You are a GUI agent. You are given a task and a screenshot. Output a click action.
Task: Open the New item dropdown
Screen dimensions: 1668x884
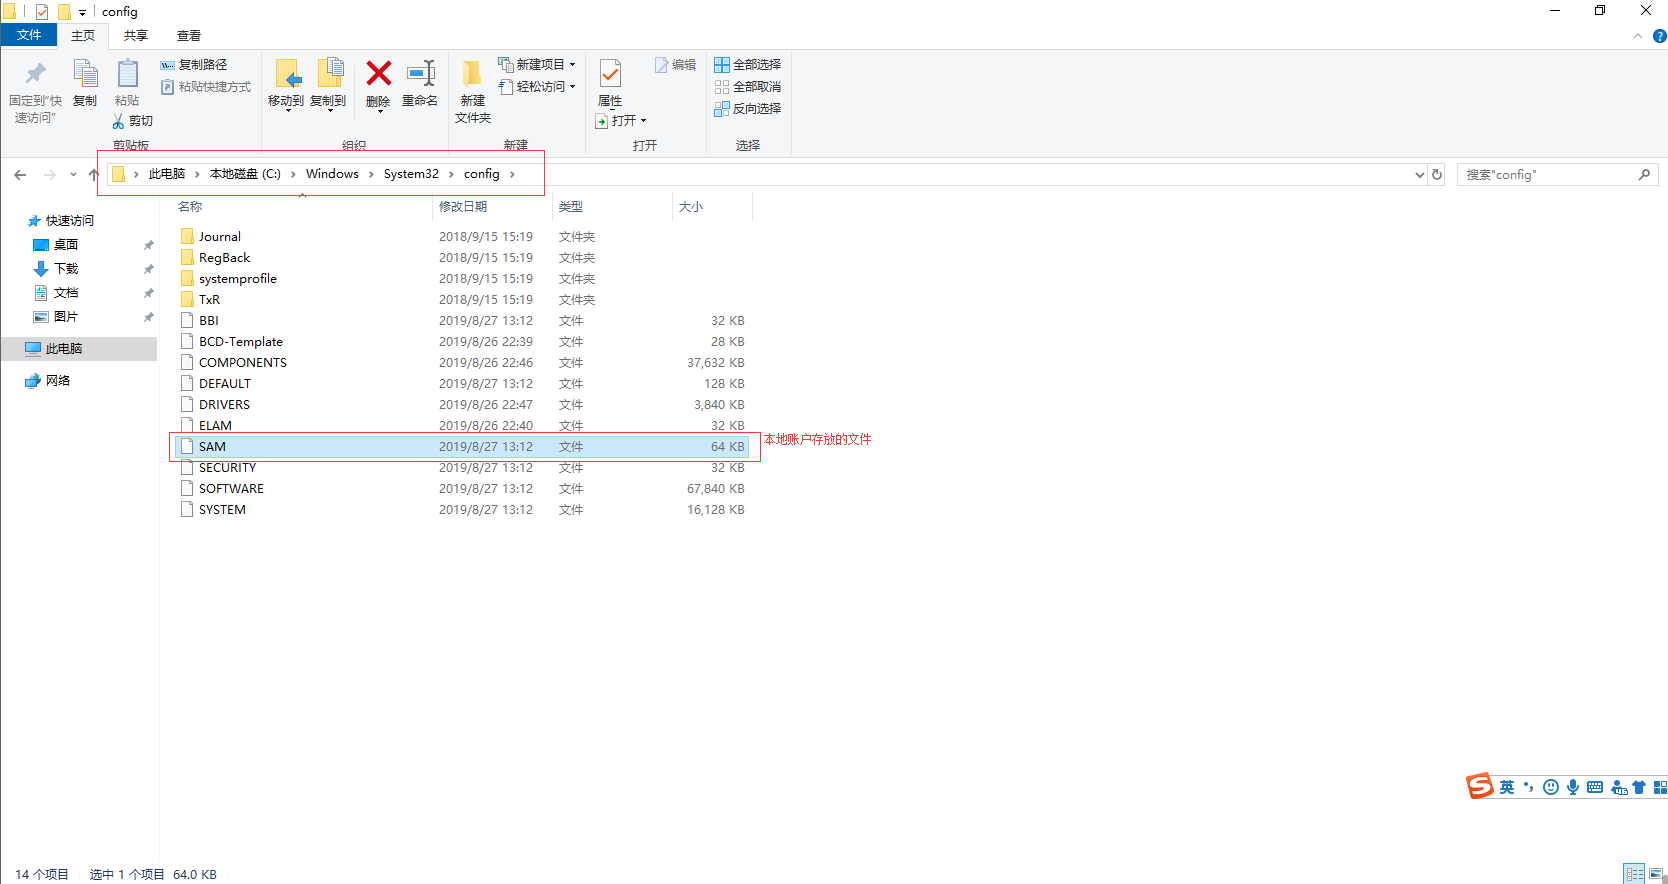(x=537, y=64)
